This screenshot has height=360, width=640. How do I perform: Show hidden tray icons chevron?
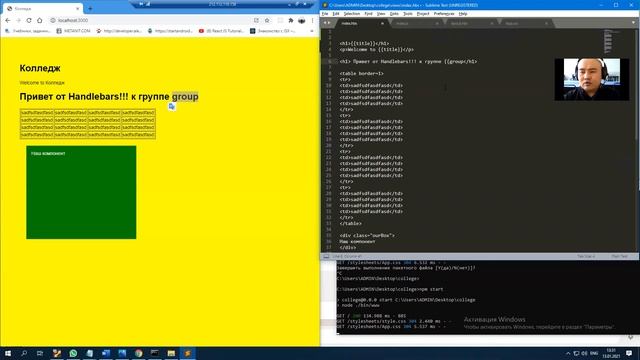(x=568, y=353)
